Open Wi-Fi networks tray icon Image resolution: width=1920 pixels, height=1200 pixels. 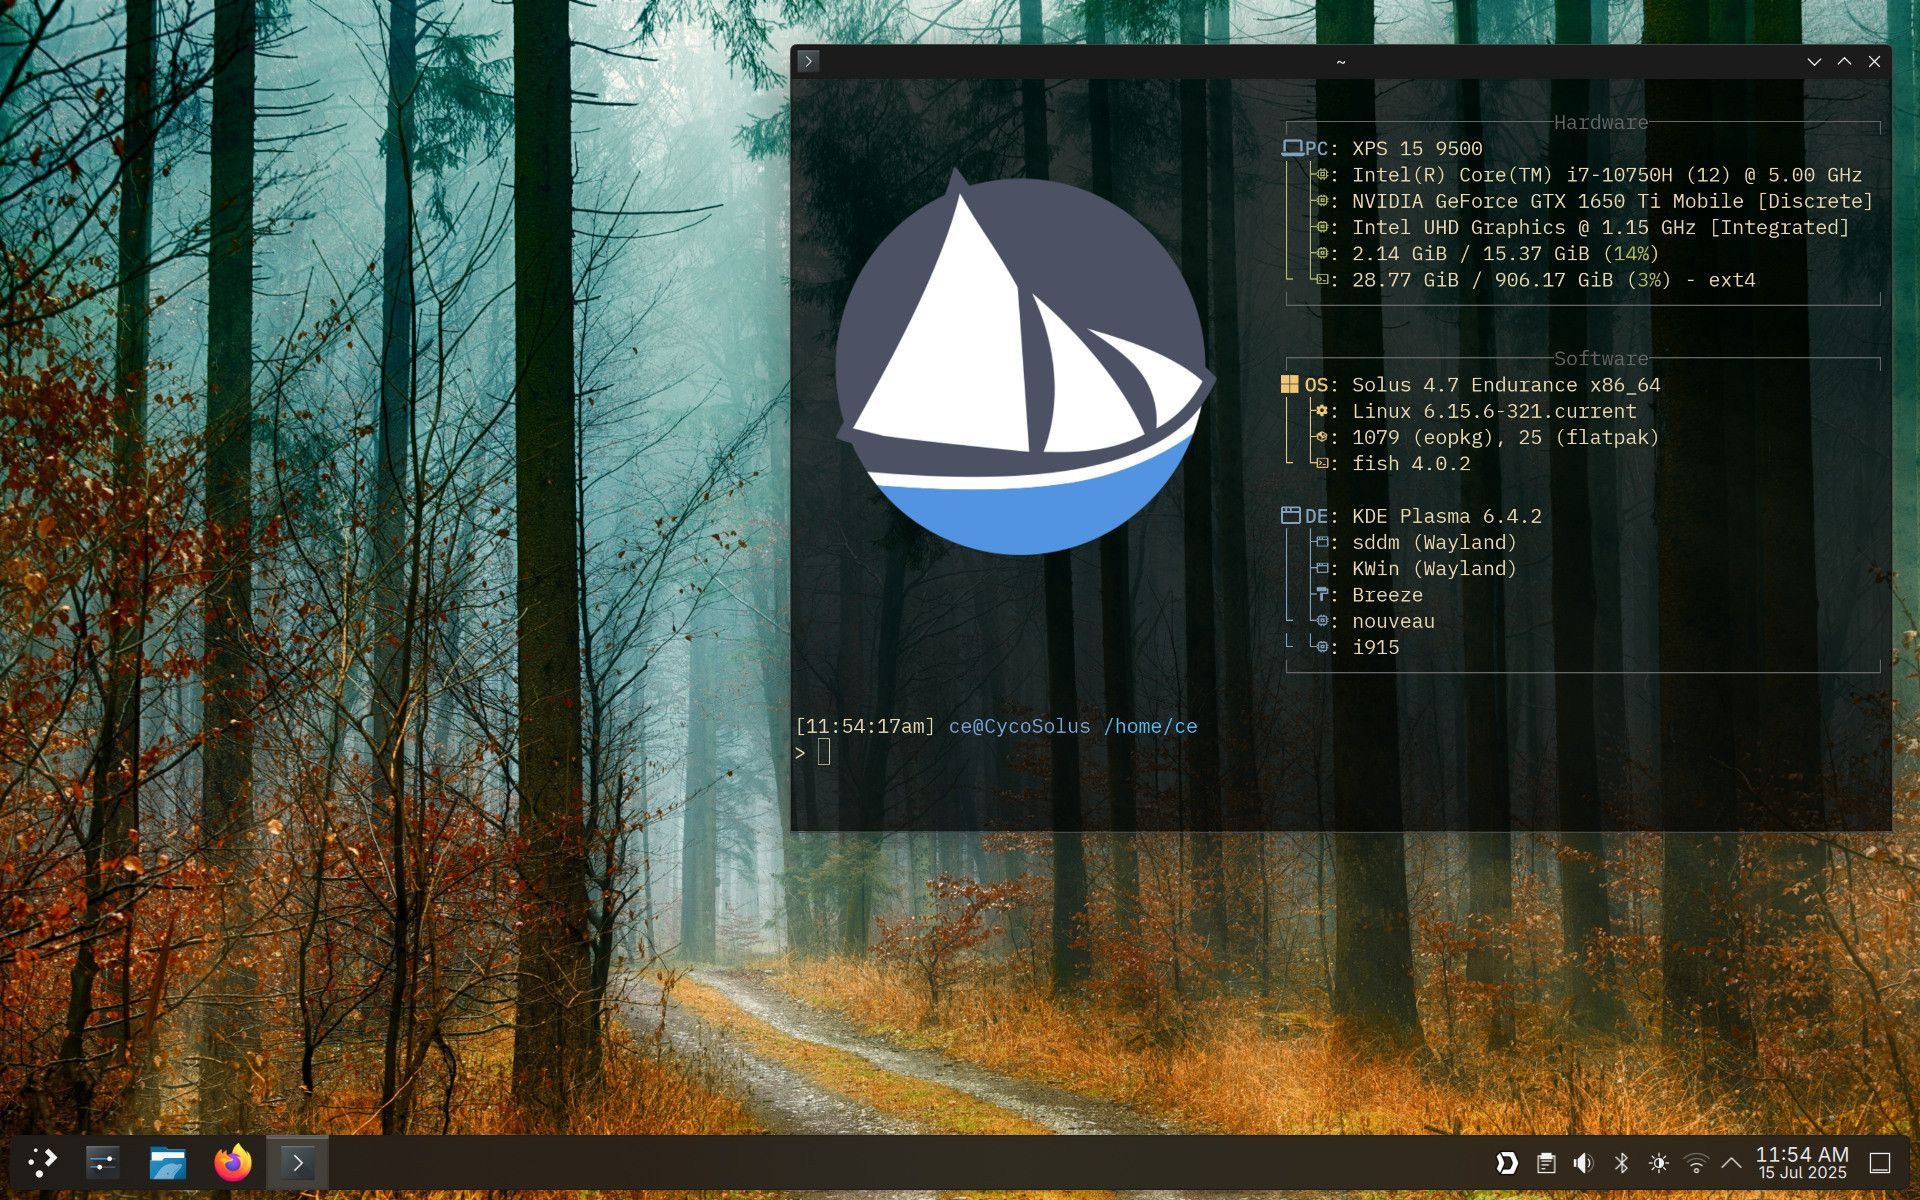(1696, 1163)
